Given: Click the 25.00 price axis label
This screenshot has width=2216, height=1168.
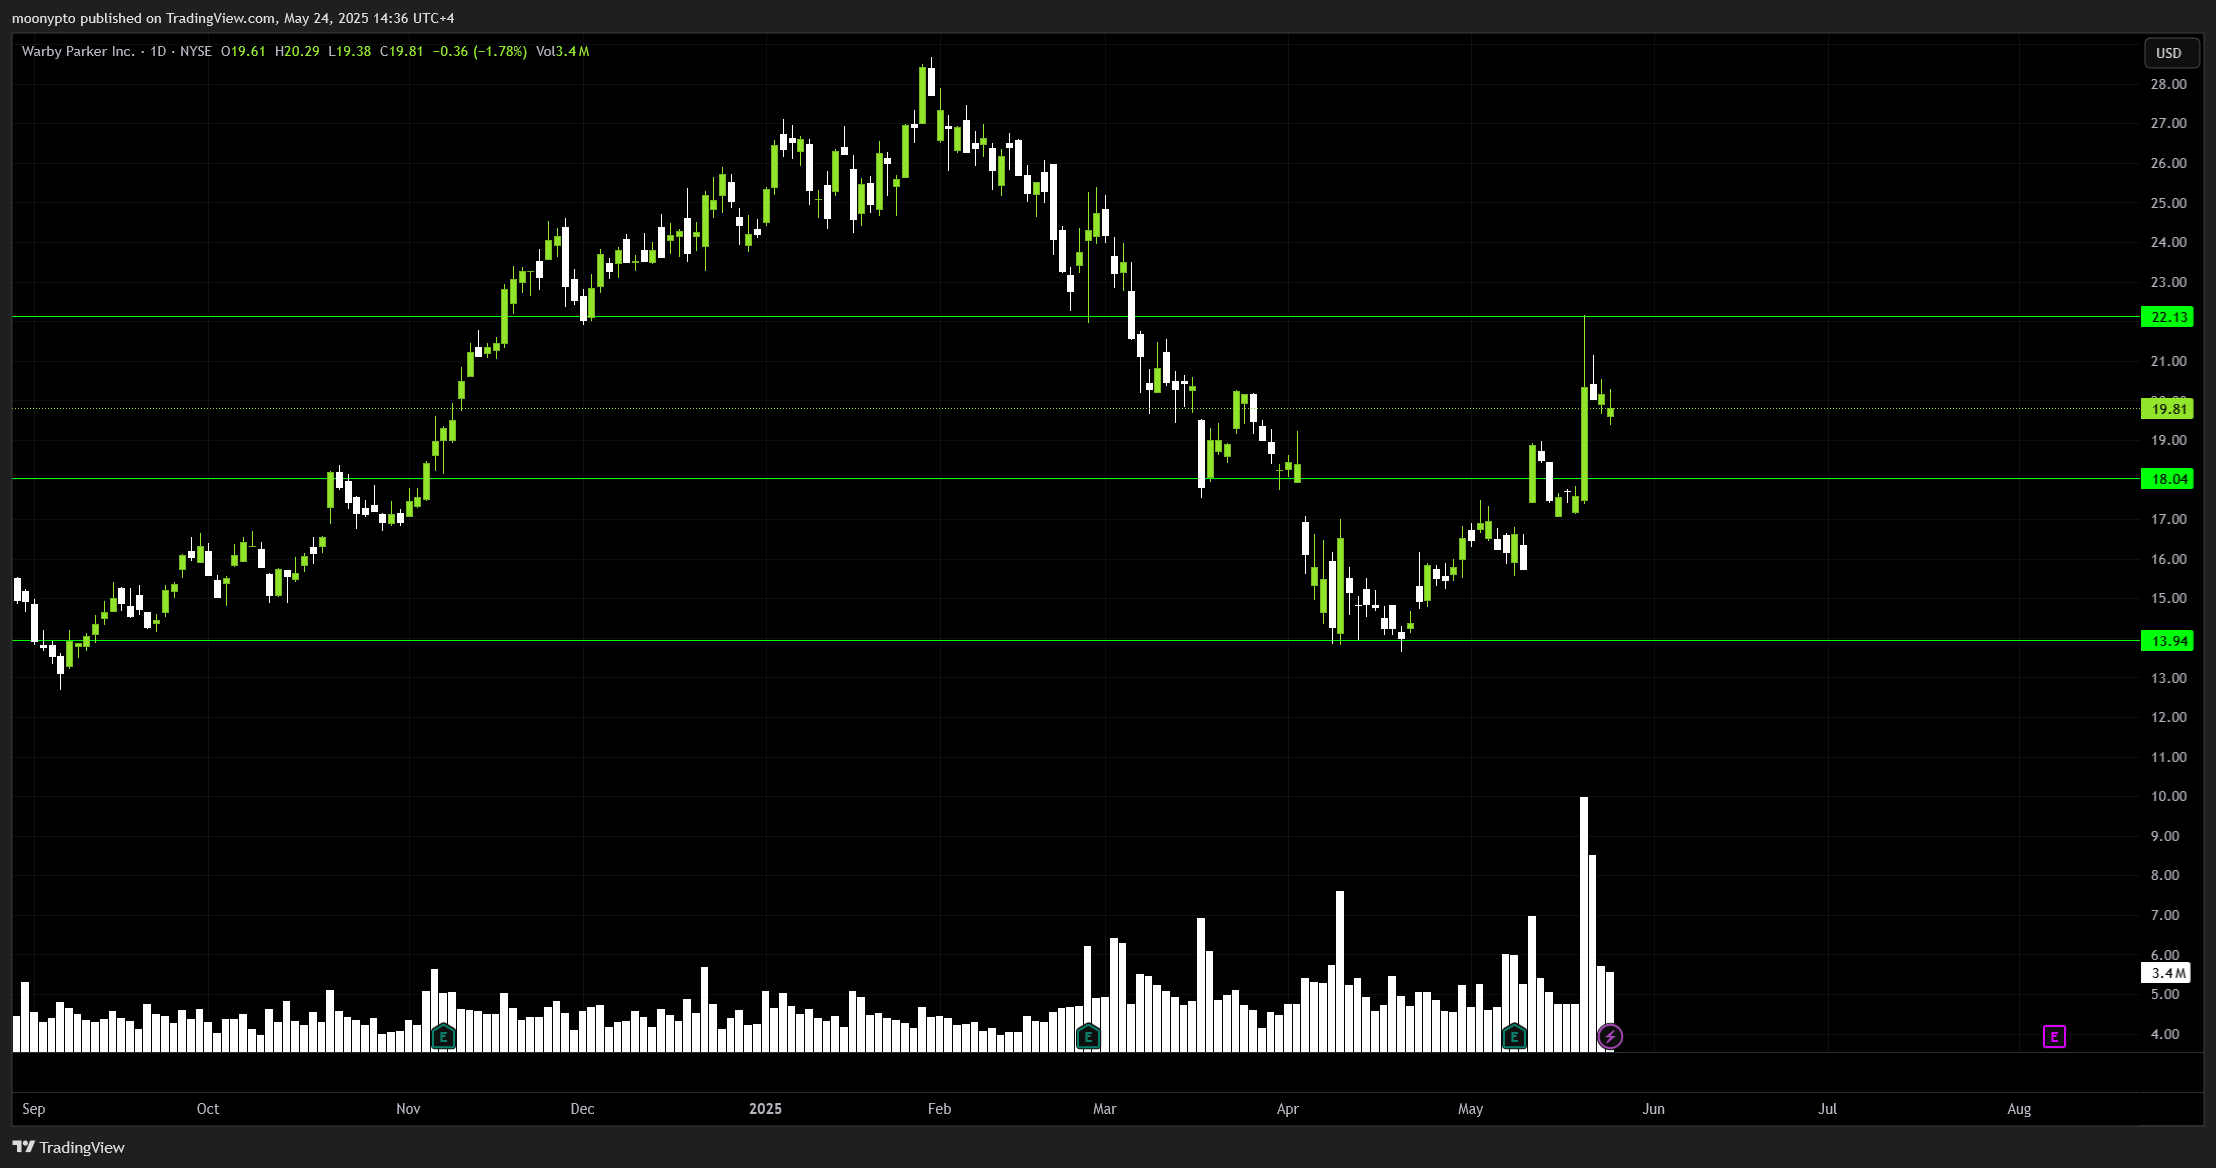Looking at the screenshot, I should point(2168,203).
